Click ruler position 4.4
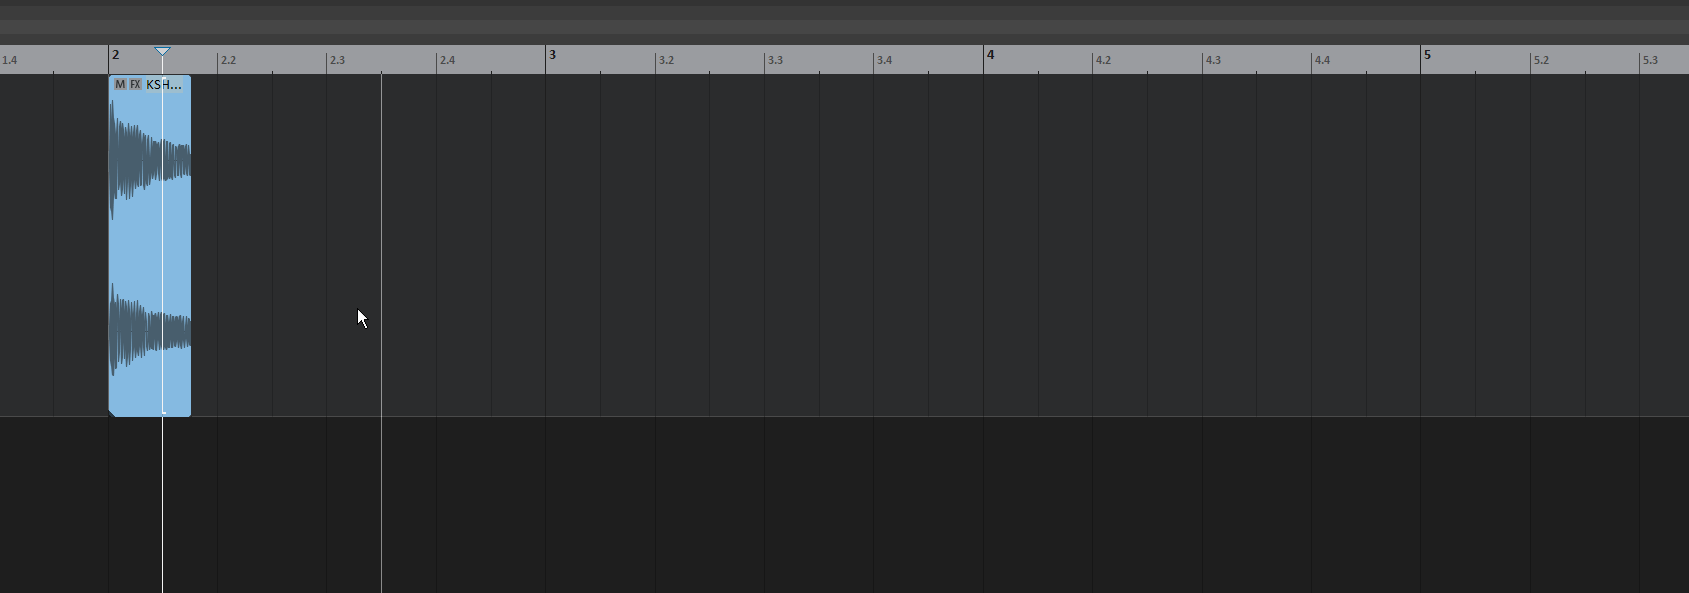This screenshot has width=1689, height=593. pos(1322,60)
